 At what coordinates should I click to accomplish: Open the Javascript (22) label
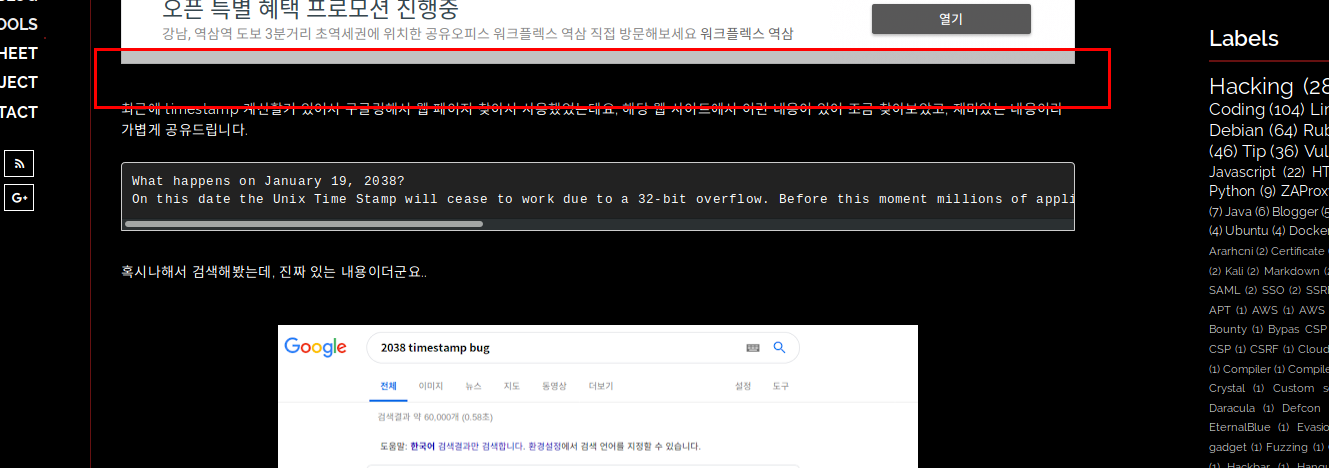(x=1256, y=172)
